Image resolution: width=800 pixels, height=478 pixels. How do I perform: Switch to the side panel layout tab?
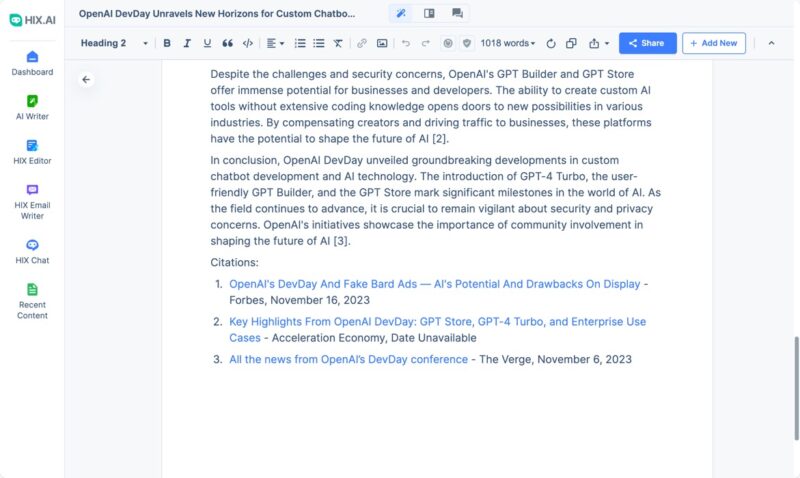tap(429, 13)
